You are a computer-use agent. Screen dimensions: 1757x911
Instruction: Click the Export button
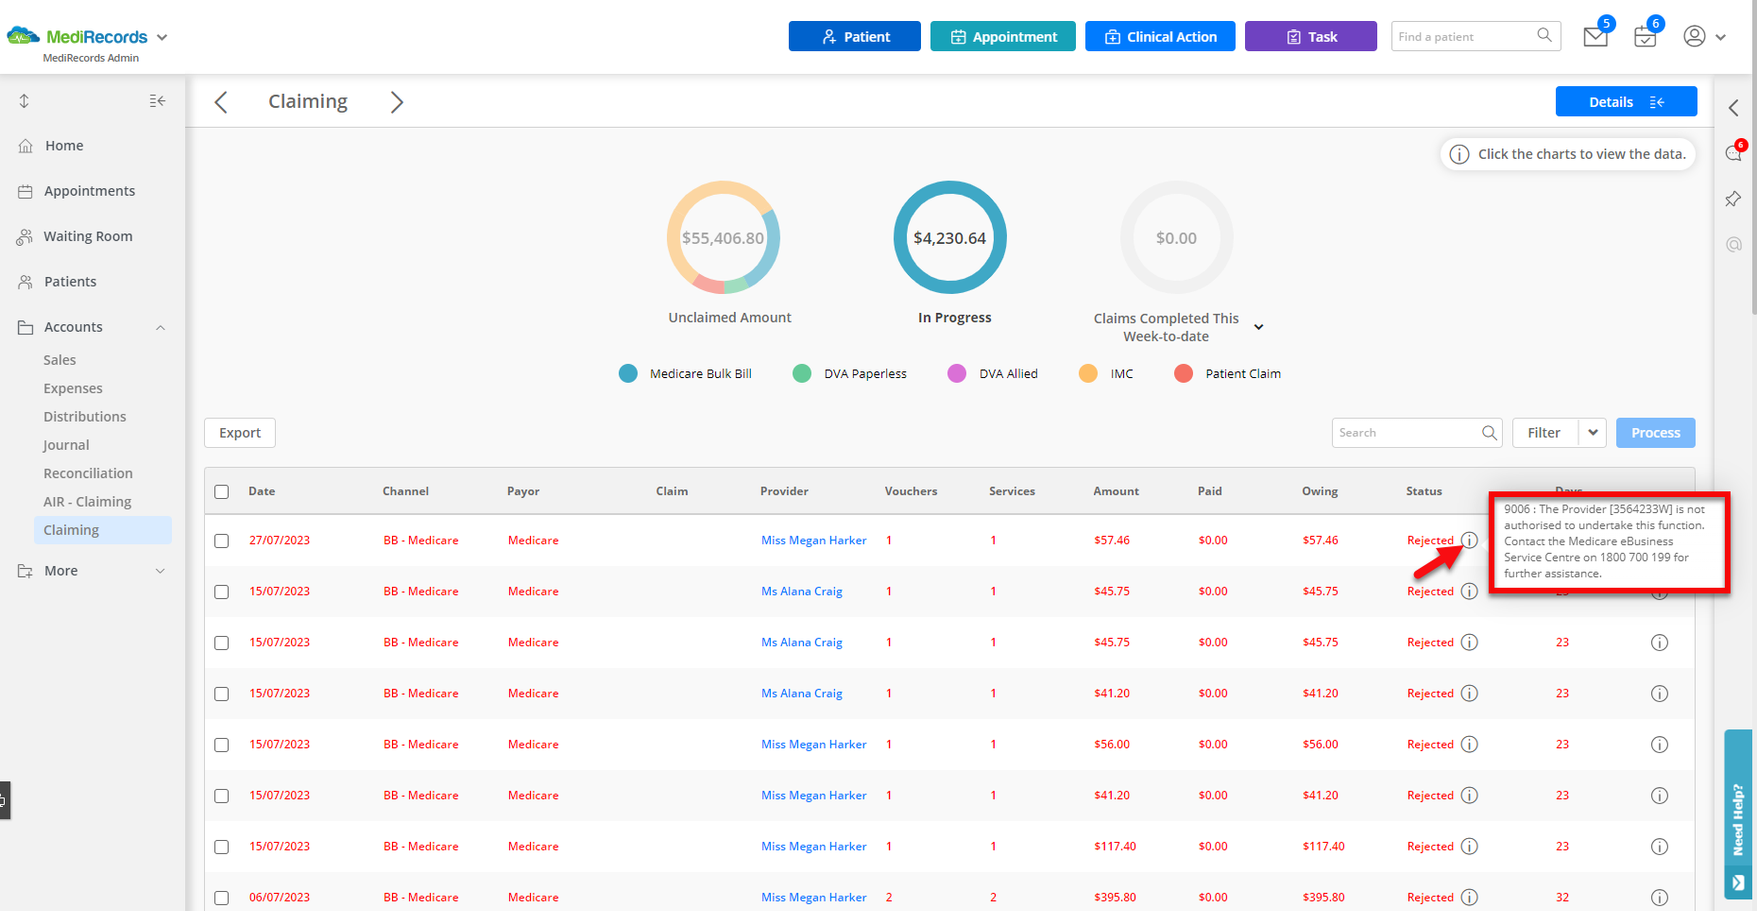point(240,433)
